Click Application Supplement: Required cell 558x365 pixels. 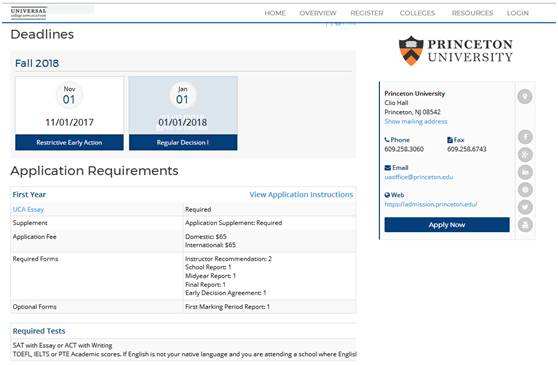click(233, 223)
